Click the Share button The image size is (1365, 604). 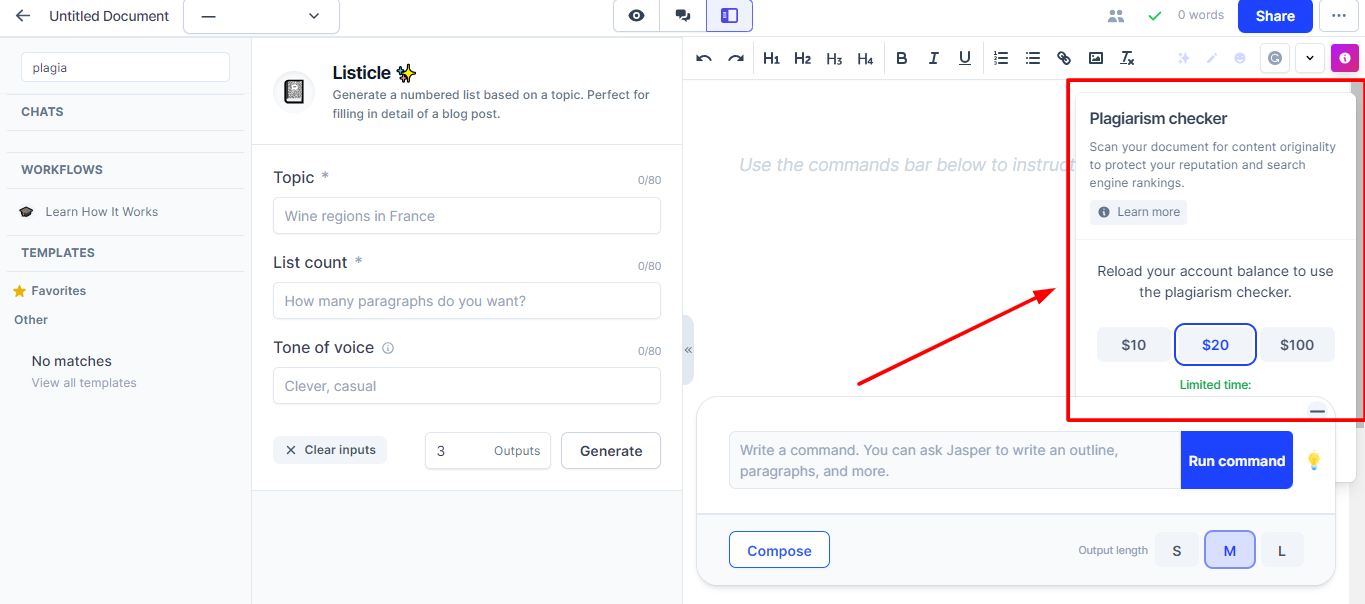(1275, 16)
